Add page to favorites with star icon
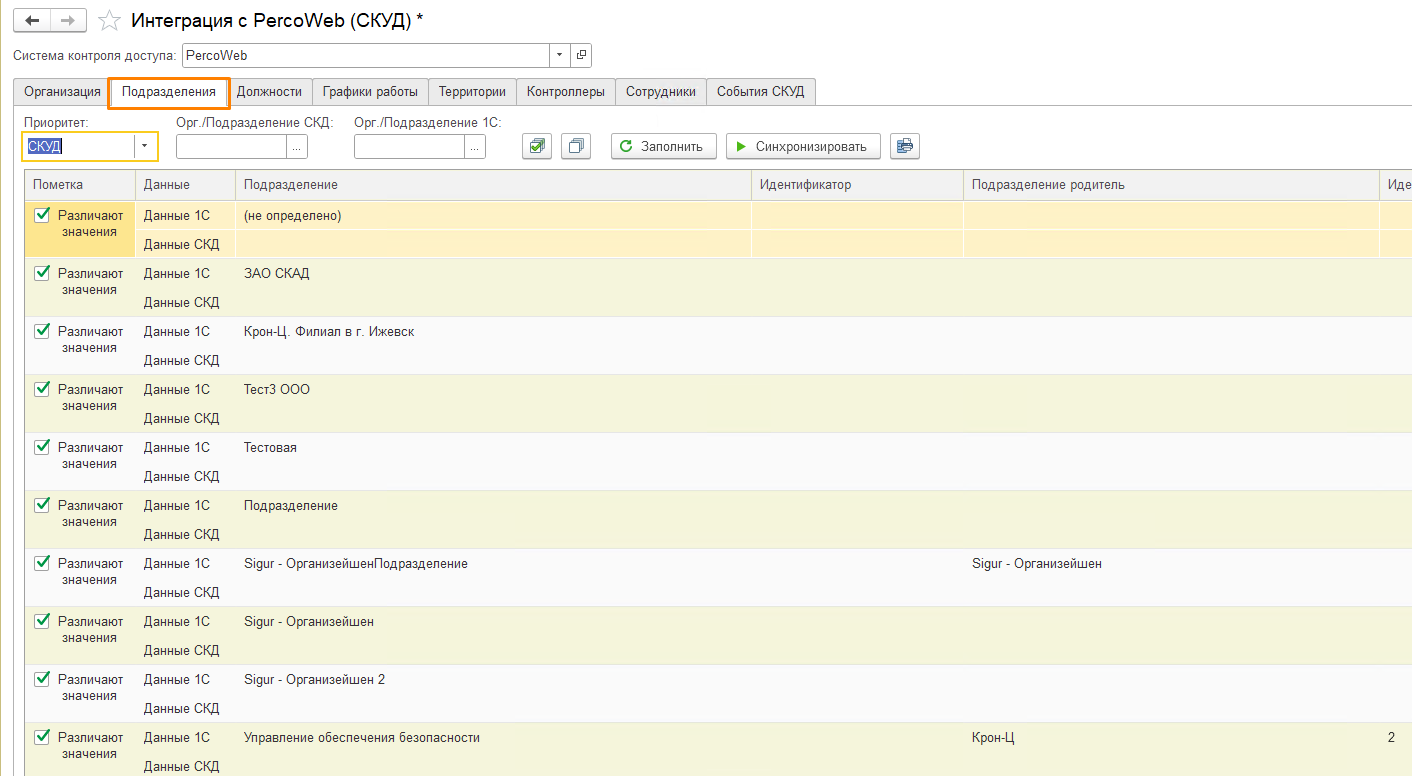The height and width of the screenshot is (776, 1412). click(110, 21)
